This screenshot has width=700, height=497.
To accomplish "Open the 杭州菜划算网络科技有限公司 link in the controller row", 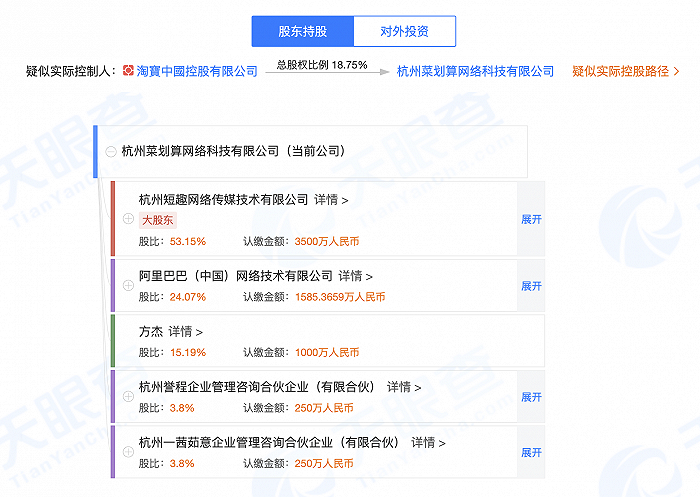I will 475,71.
